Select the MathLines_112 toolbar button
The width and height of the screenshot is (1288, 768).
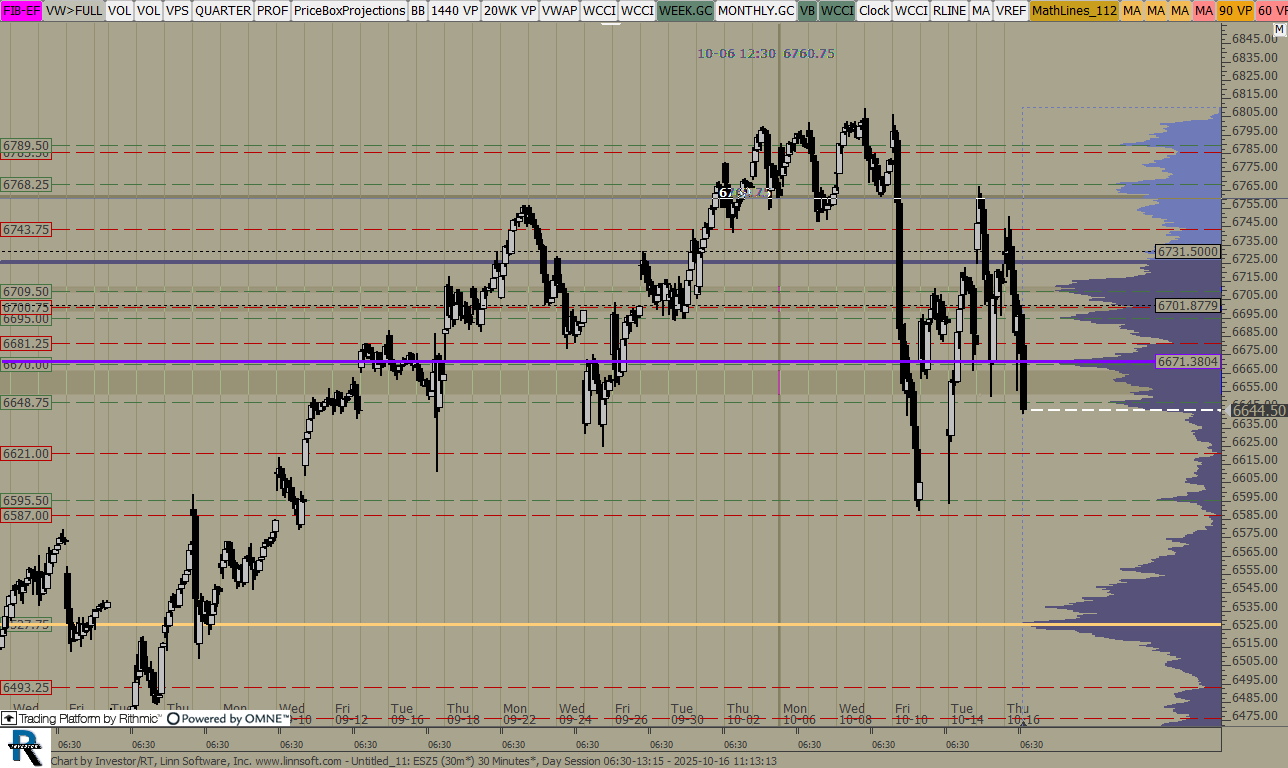pyautogui.click(x=1073, y=10)
